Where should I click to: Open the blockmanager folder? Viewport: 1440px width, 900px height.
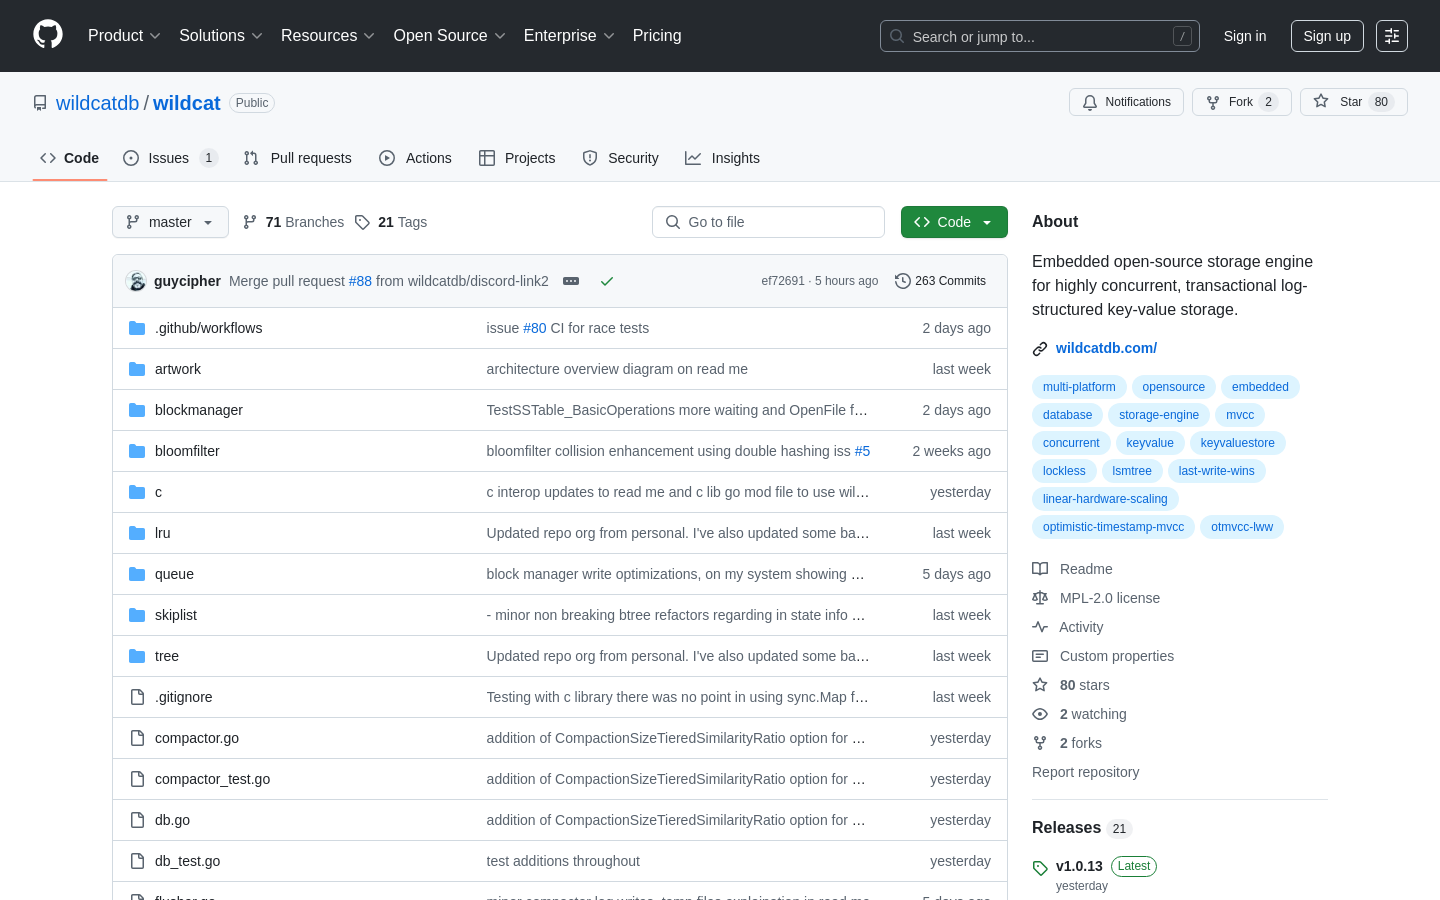(199, 410)
